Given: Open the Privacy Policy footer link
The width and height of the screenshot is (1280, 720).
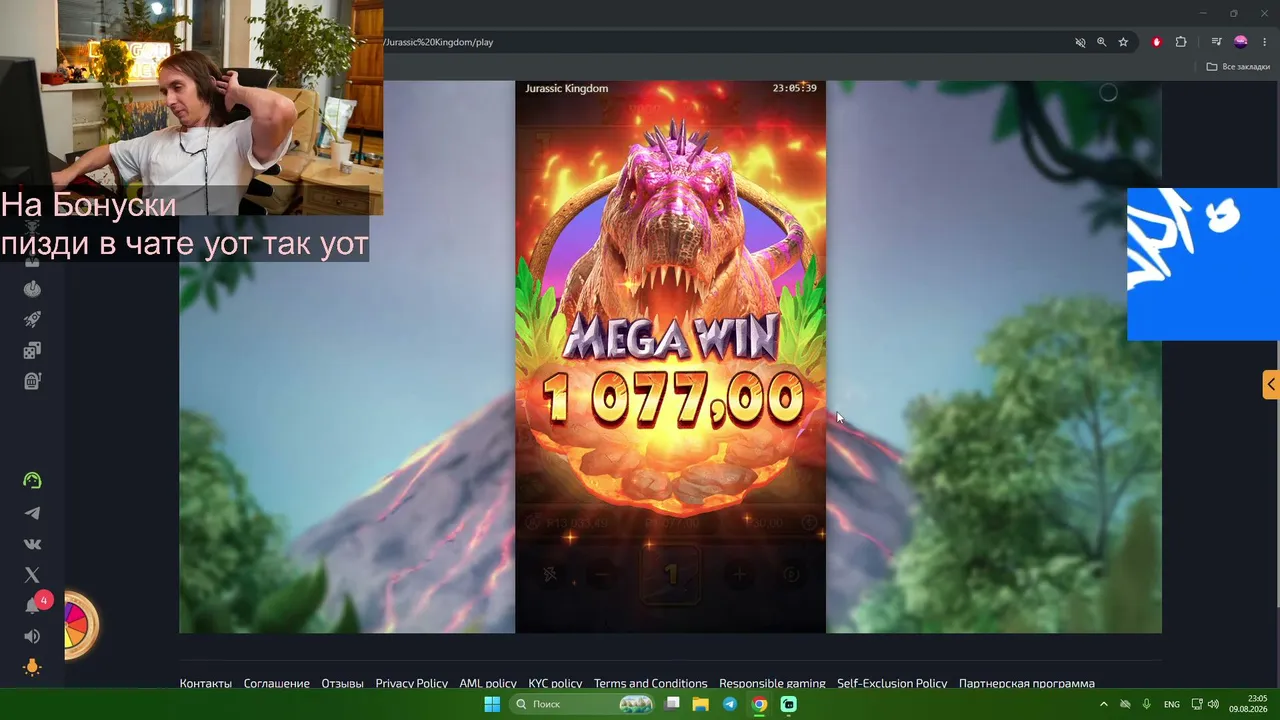Looking at the screenshot, I should (x=411, y=684).
